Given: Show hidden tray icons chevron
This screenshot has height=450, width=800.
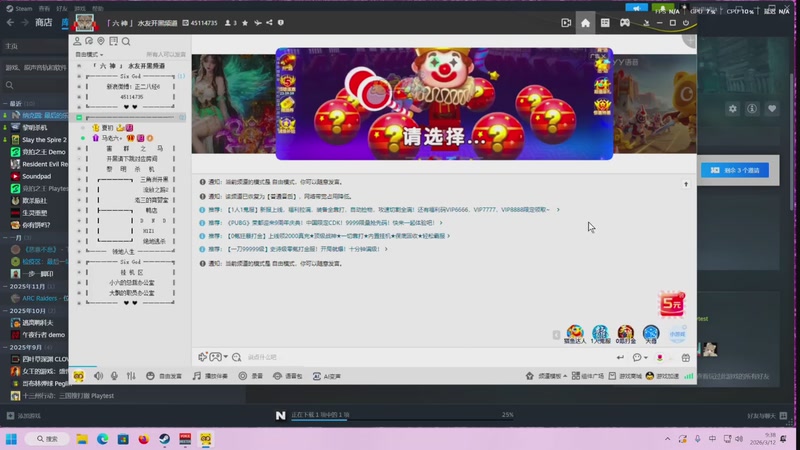Looking at the screenshot, I should point(667,439).
